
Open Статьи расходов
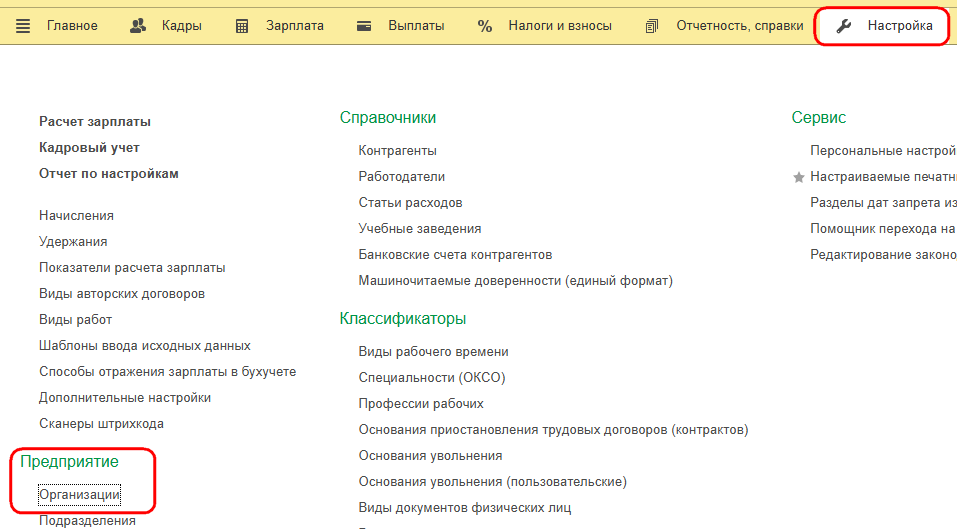pos(410,203)
